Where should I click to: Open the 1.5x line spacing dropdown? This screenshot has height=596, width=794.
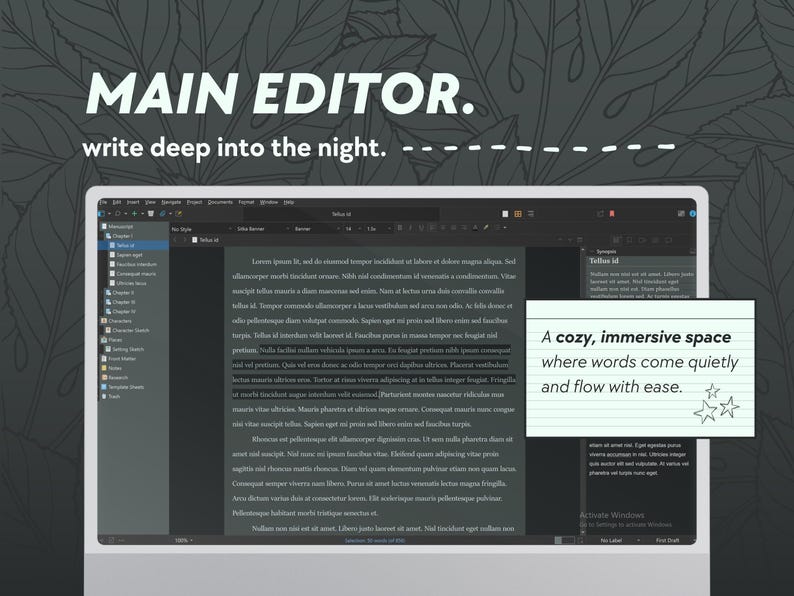coord(379,229)
